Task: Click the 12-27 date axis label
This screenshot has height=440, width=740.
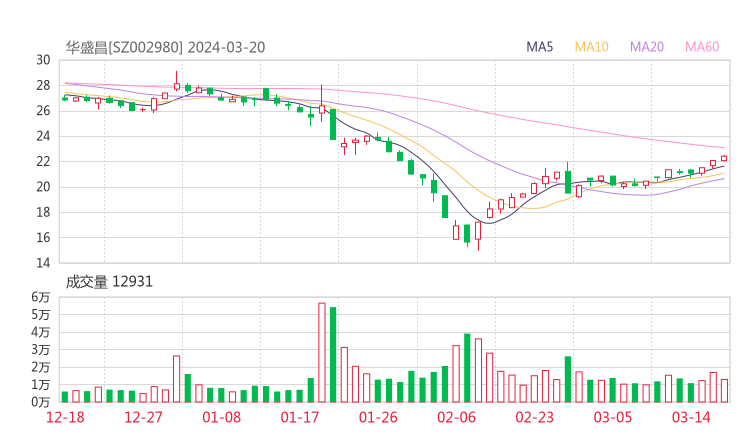Action: point(143,417)
